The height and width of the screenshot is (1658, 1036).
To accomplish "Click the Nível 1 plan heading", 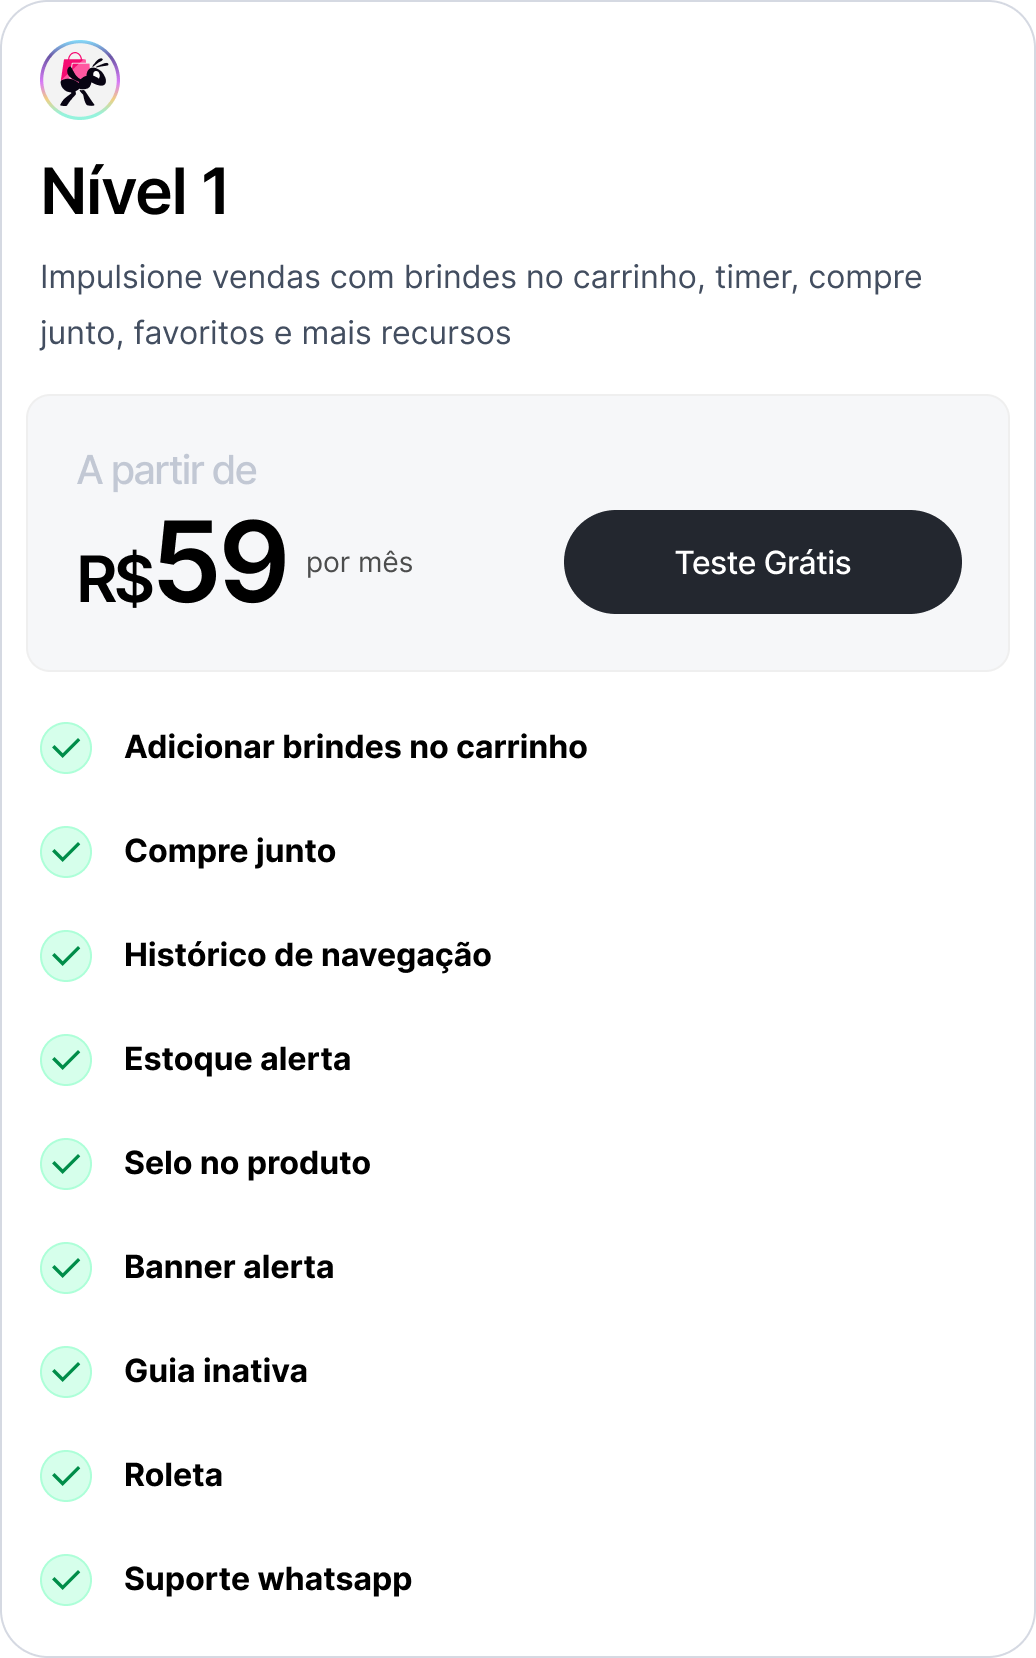I will (x=135, y=191).
